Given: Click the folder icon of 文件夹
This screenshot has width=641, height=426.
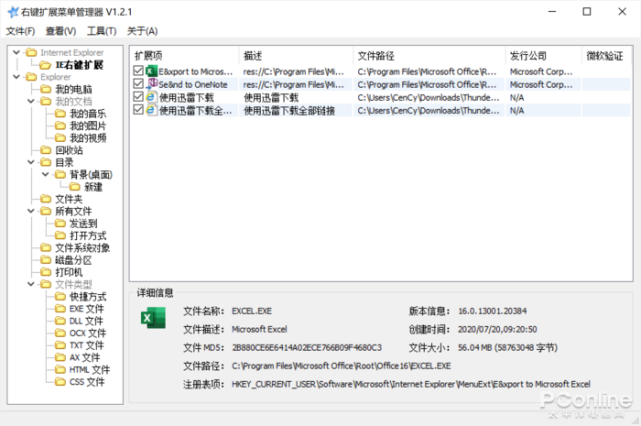Looking at the screenshot, I should coord(46,199).
